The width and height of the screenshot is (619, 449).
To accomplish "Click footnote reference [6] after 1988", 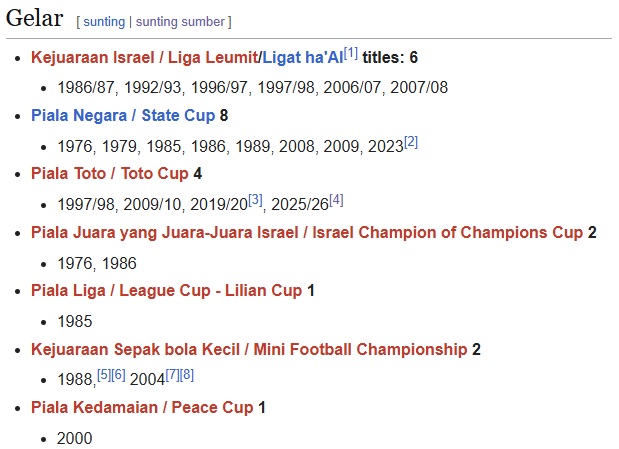I will [118, 375].
